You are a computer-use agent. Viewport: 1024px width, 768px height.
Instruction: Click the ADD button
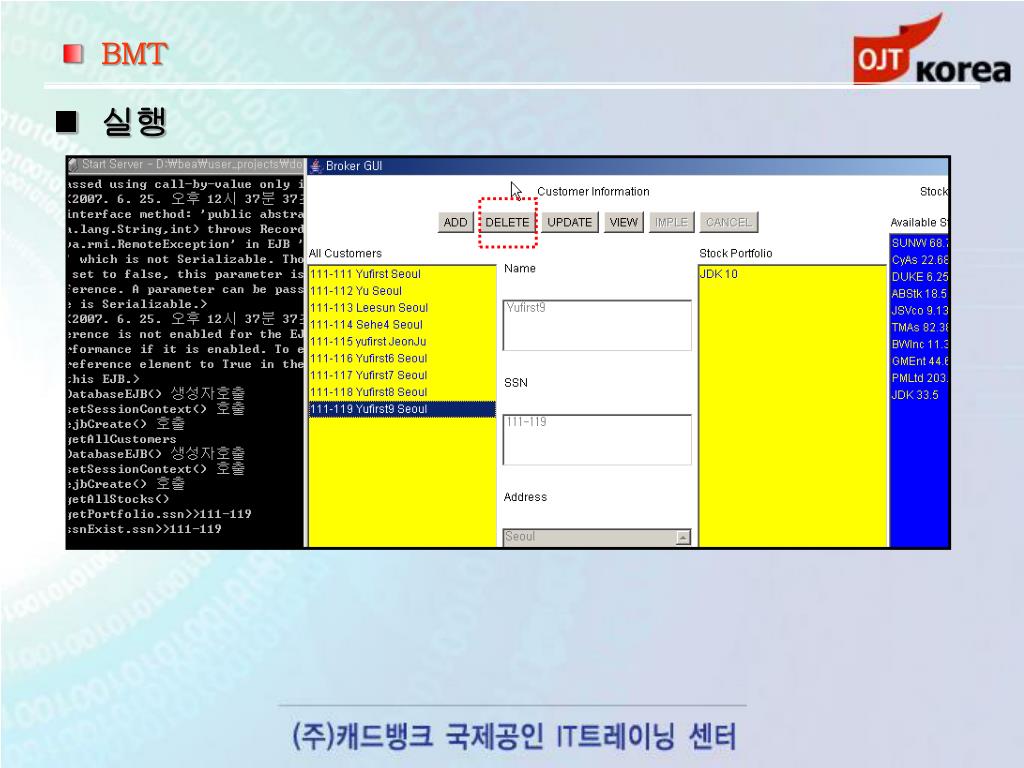(x=455, y=222)
